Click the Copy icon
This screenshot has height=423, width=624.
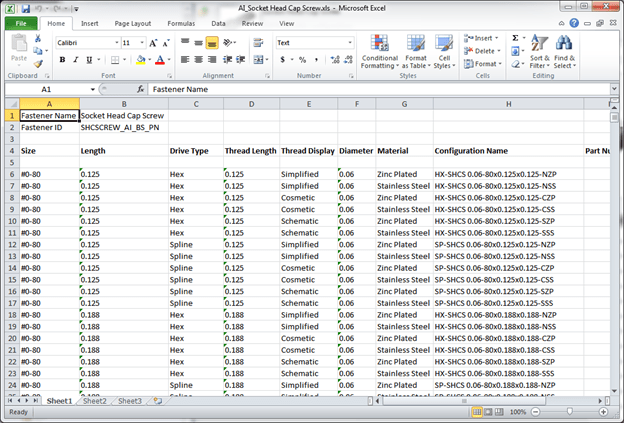tap(38, 51)
